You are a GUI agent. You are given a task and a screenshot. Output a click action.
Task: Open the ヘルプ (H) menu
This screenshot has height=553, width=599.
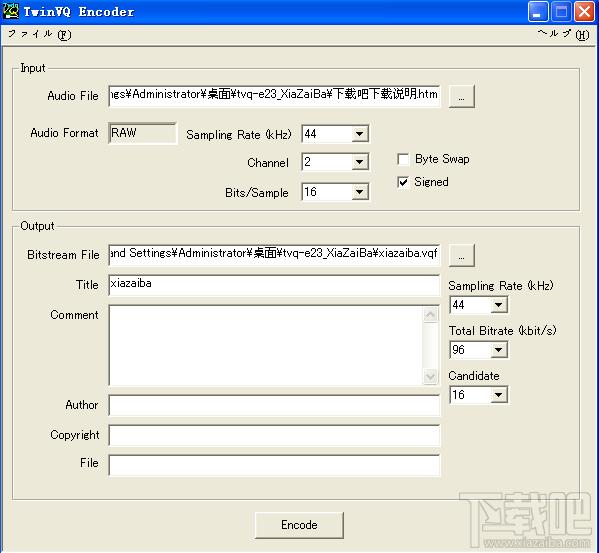click(x=563, y=35)
